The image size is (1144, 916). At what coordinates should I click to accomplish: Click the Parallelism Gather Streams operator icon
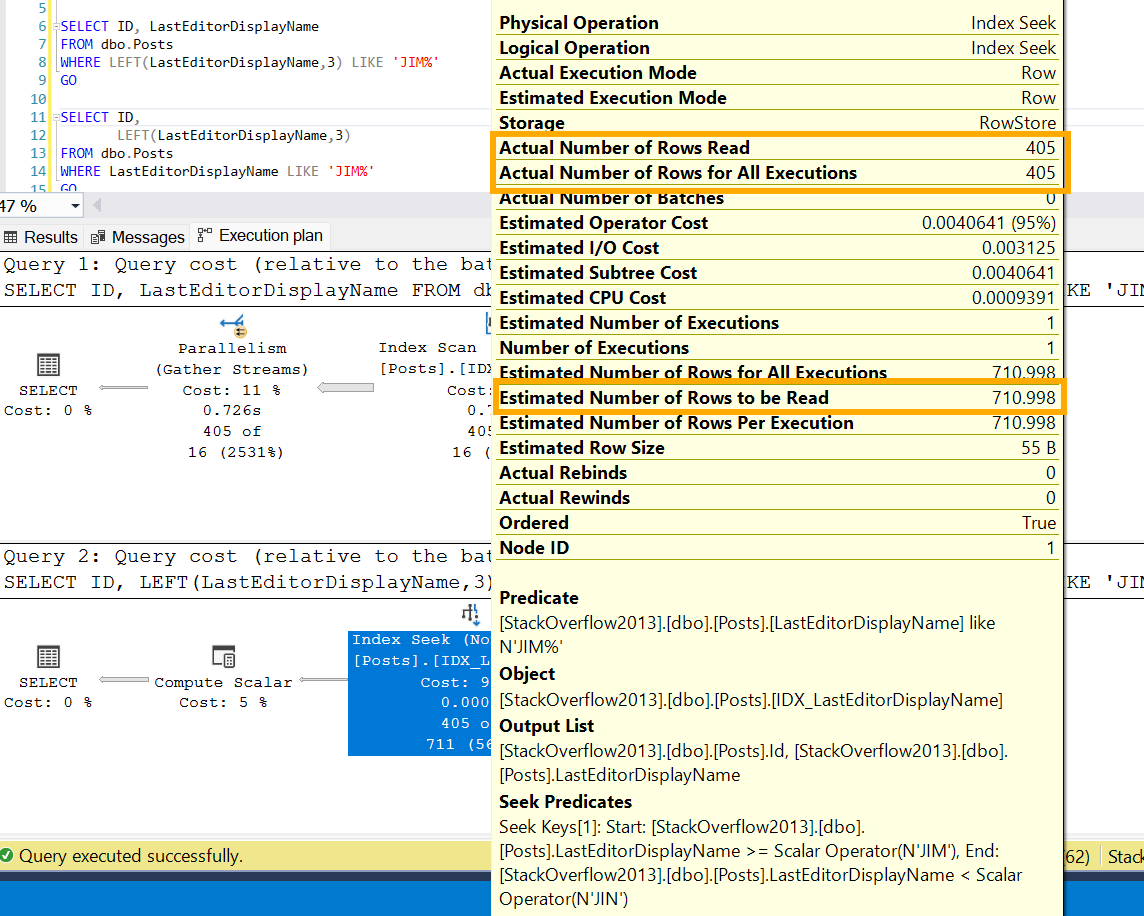tap(232, 325)
